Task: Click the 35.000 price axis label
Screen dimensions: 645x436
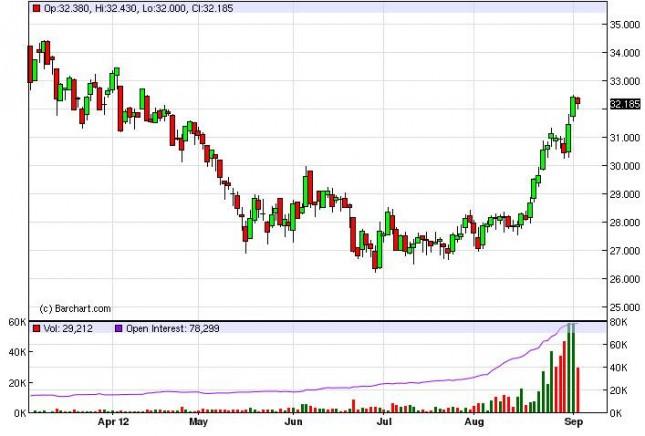Action: tap(624, 25)
